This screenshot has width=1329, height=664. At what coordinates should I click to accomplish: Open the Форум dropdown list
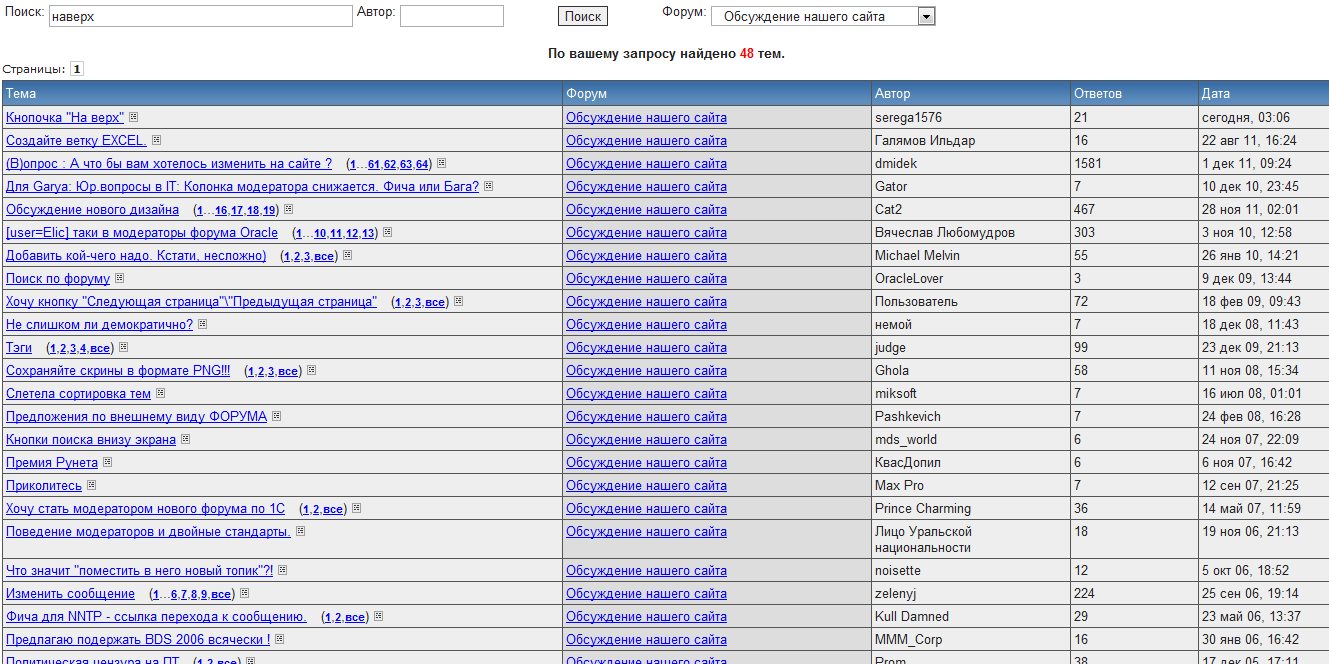pyautogui.click(x=925, y=16)
